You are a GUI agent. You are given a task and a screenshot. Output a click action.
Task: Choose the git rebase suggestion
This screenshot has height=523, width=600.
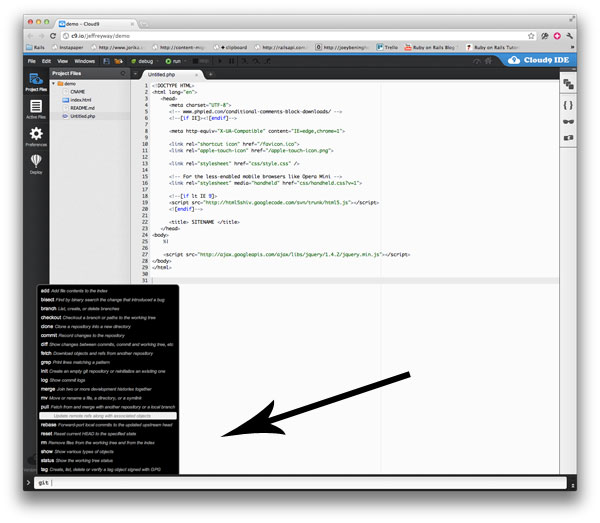108,425
